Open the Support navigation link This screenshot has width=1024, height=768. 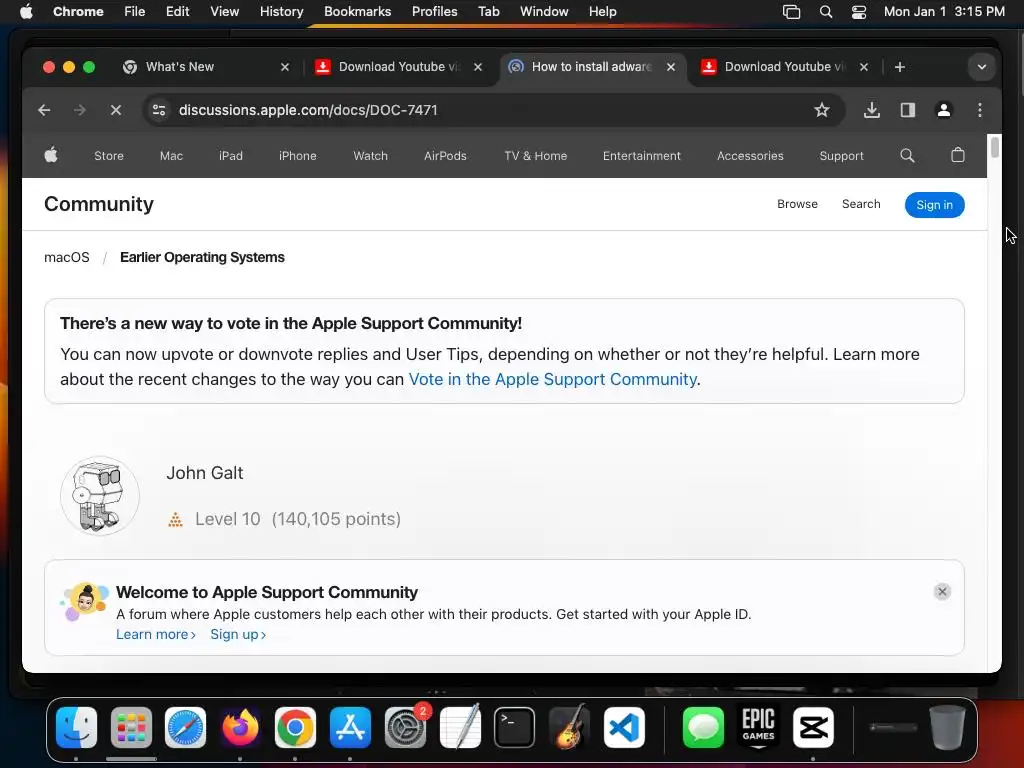[841, 156]
